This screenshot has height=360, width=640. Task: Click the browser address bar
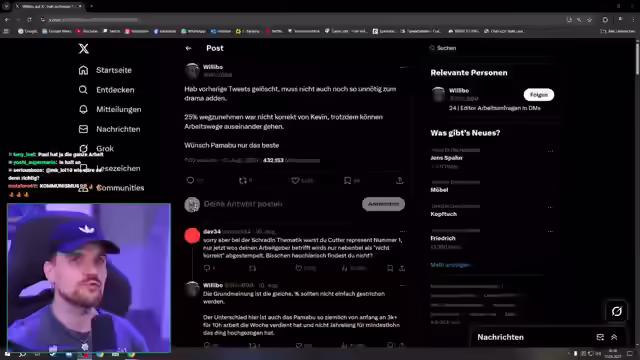pyautogui.click(x=302, y=20)
